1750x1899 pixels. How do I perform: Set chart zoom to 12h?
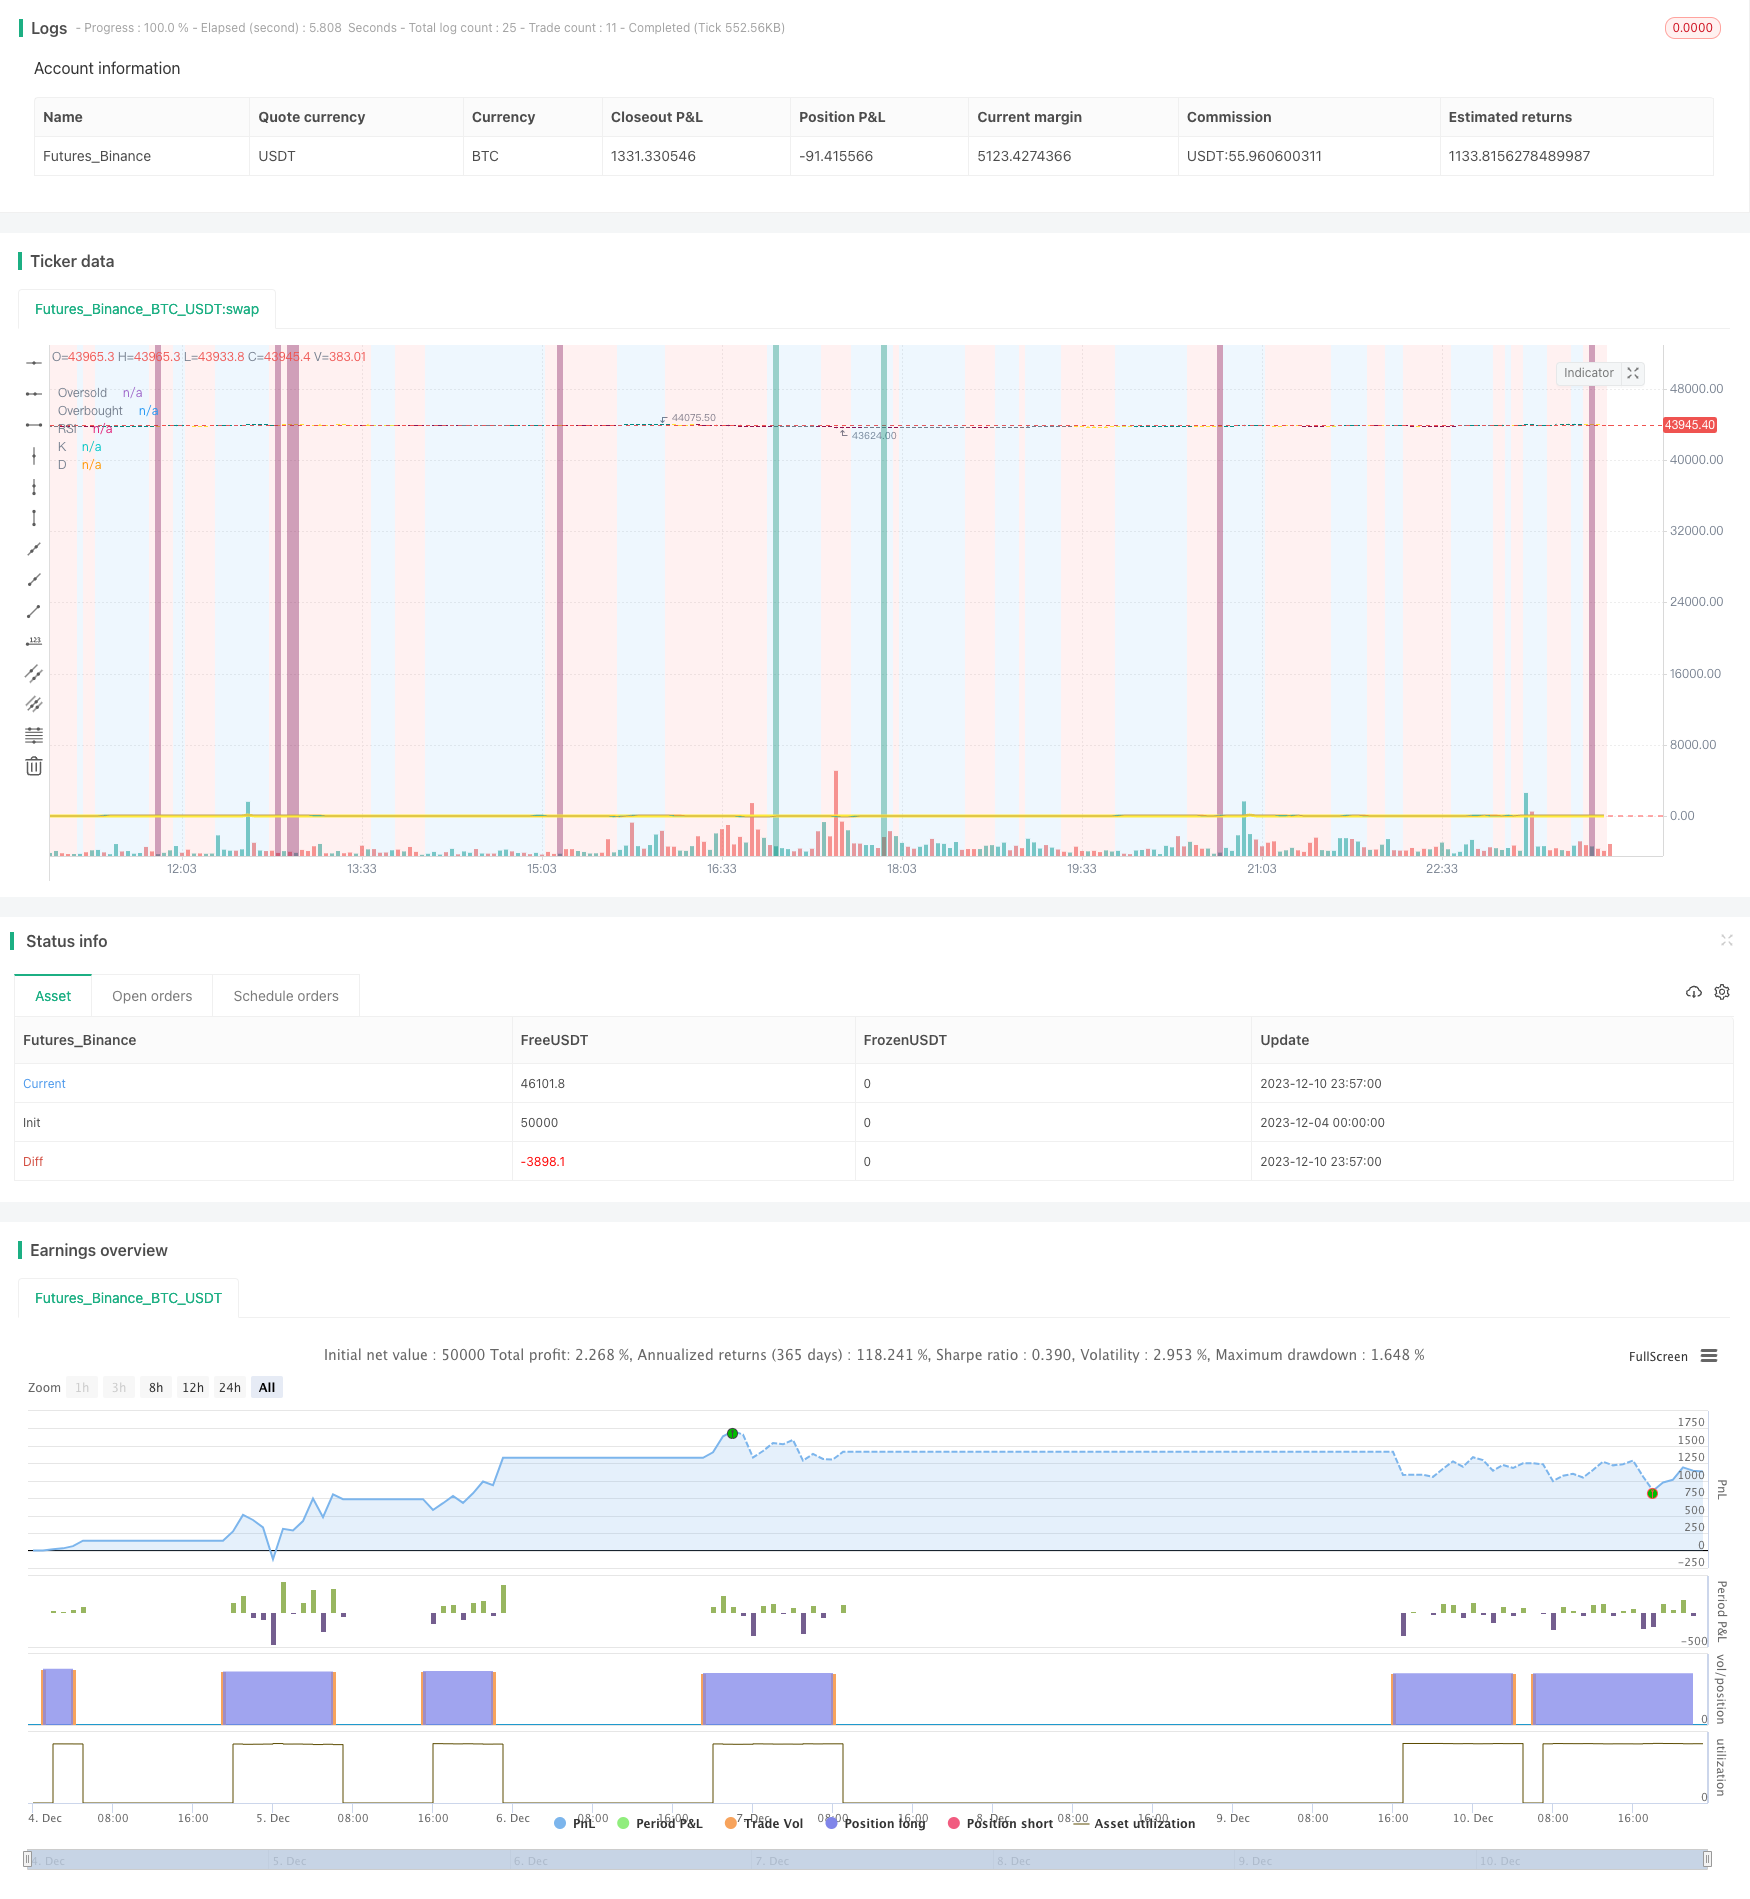(192, 1387)
